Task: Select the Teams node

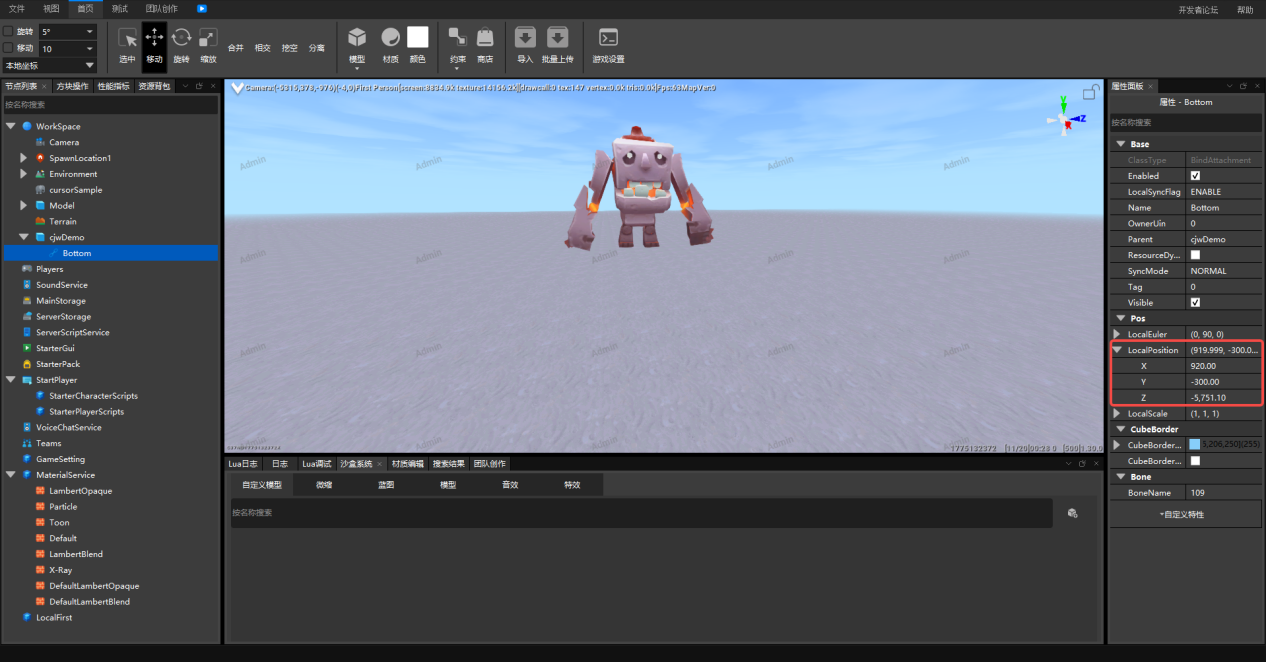Action: point(48,443)
